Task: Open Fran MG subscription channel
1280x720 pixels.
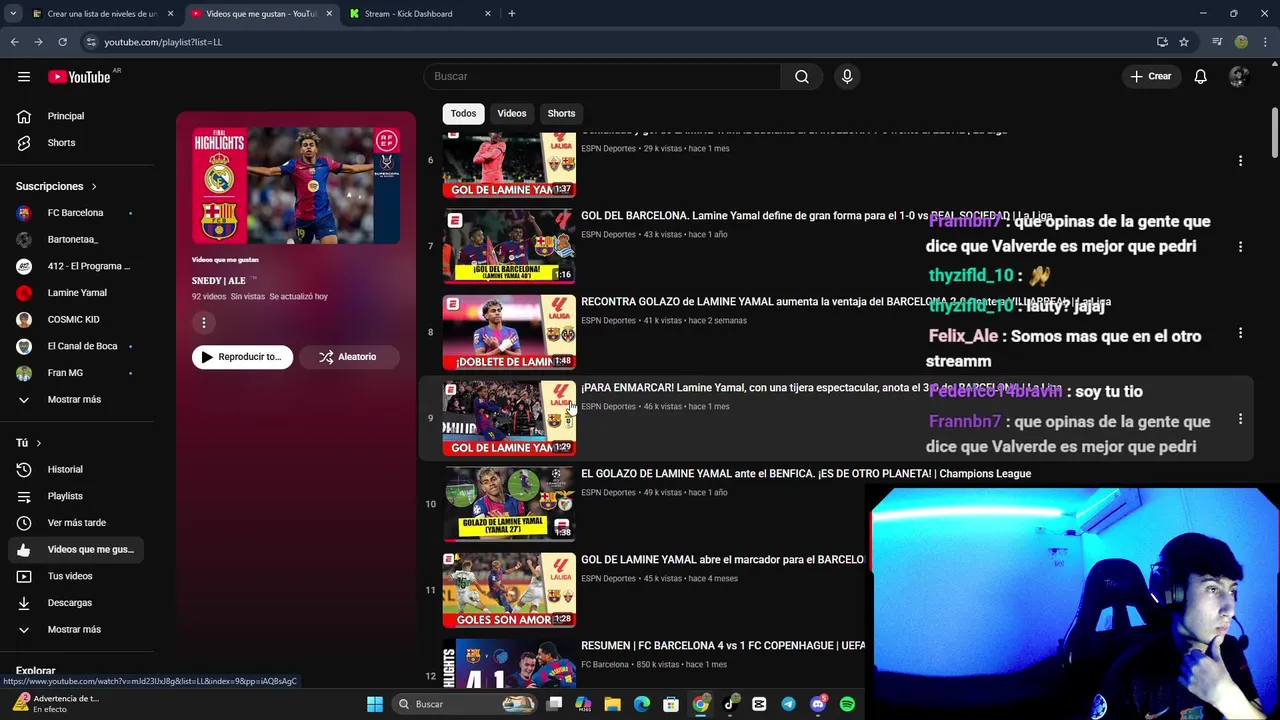Action: [x=76, y=373]
